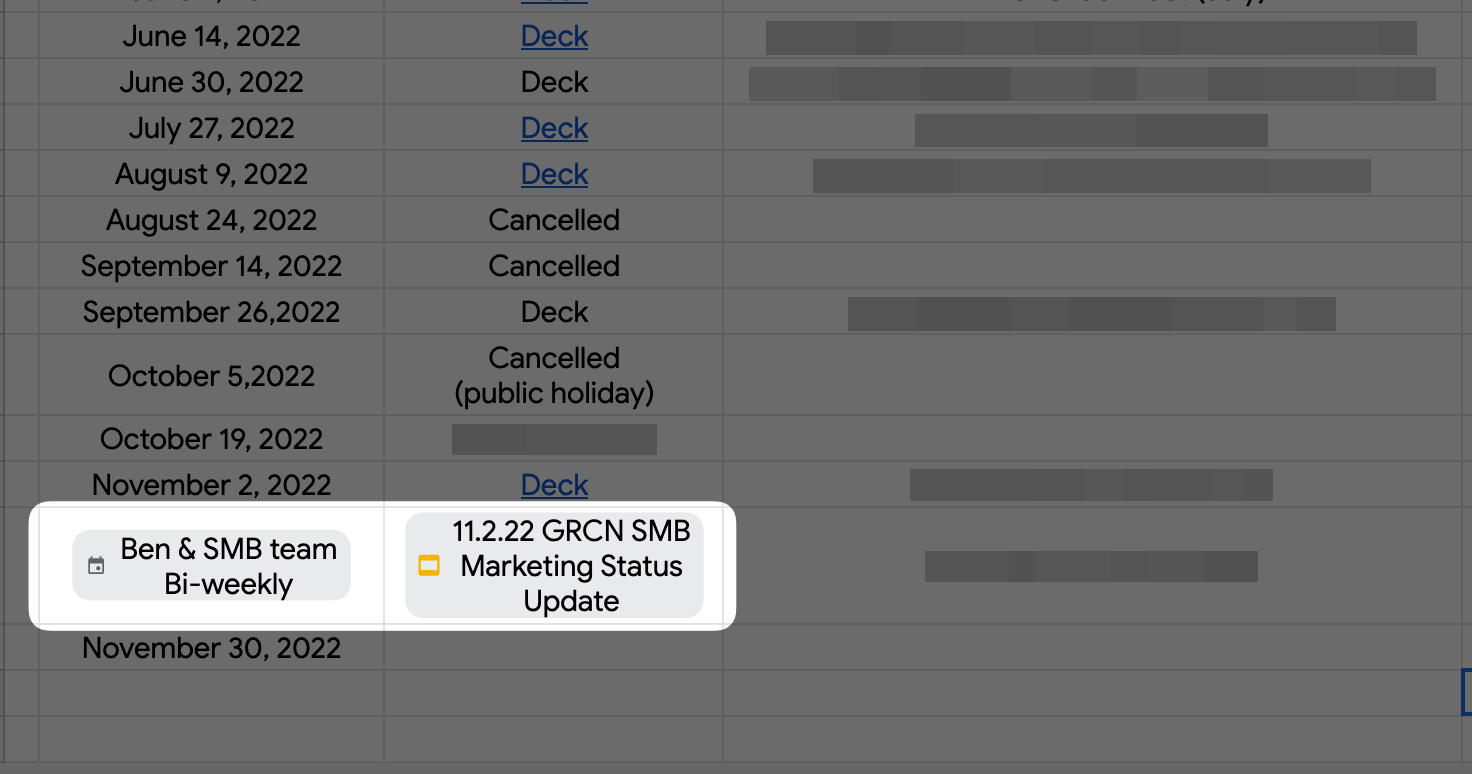Click the calendar icon in Ben & SMB chip
1472x774 pixels.
tap(96, 566)
